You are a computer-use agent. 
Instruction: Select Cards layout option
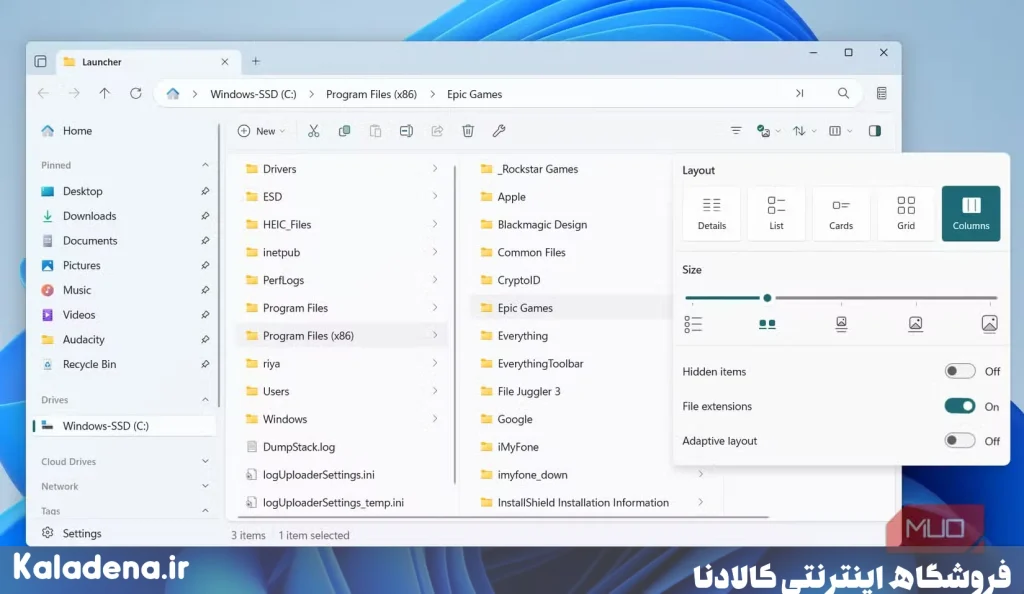(840, 213)
